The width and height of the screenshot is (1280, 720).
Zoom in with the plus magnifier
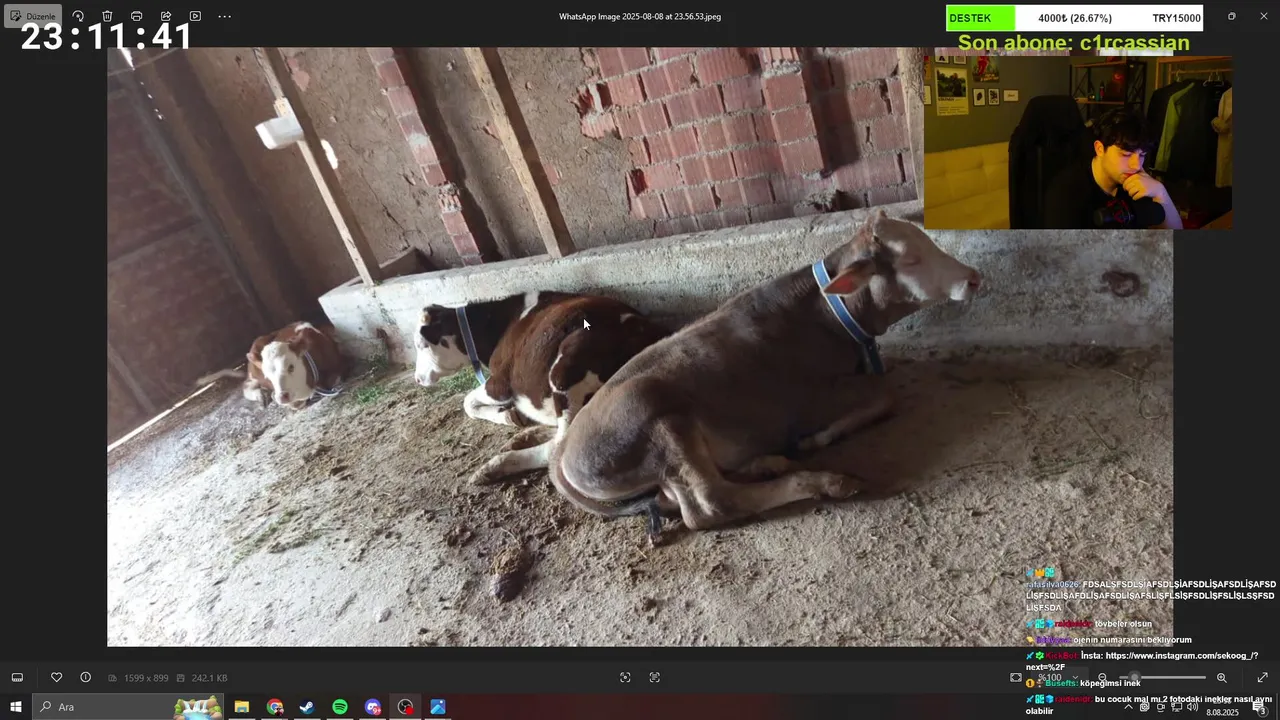click(x=1221, y=678)
